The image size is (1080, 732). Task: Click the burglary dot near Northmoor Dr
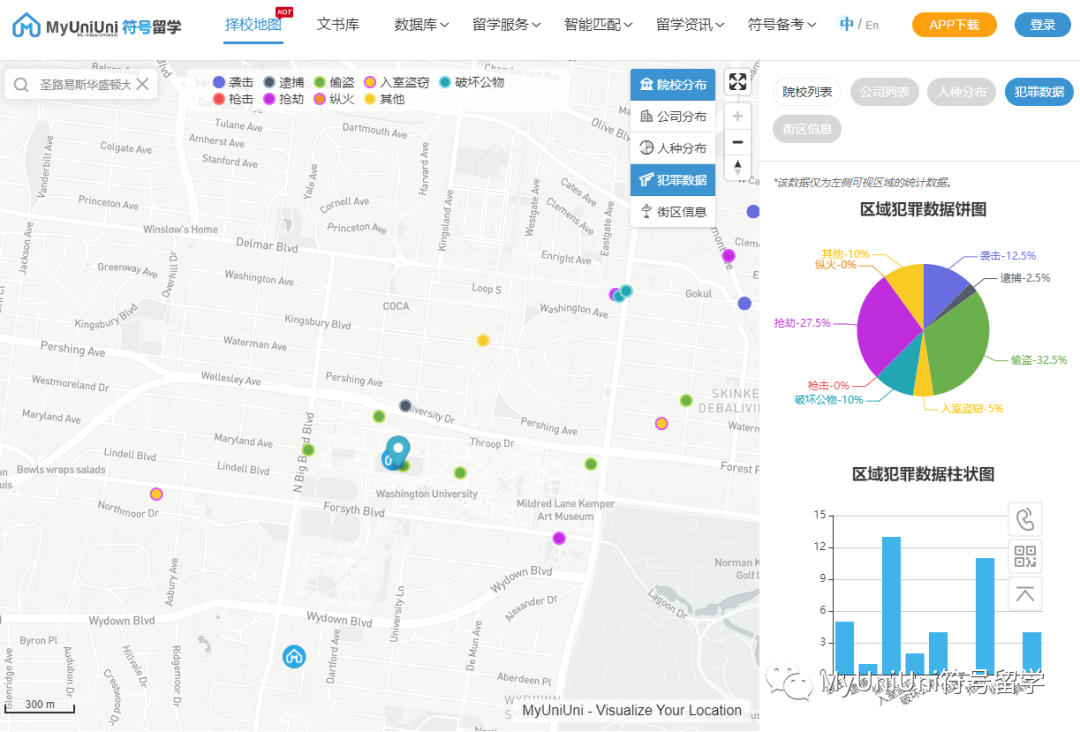pyautogui.click(x=156, y=494)
